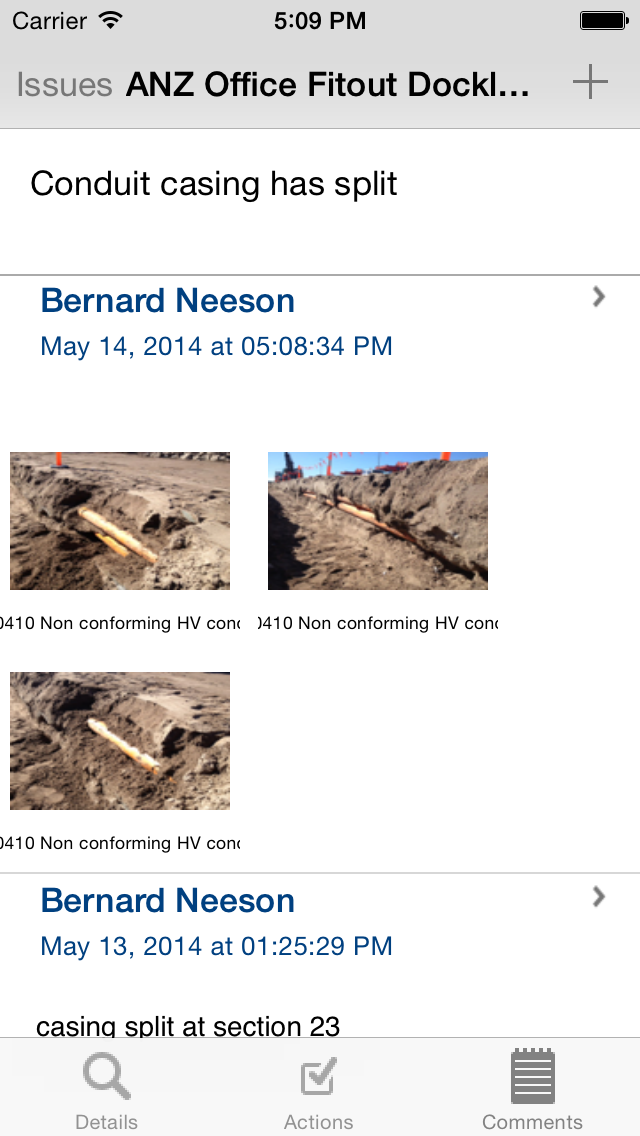This screenshot has width=640, height=1136.
Task: Open third conduit photo on second row
Action: 120,741
